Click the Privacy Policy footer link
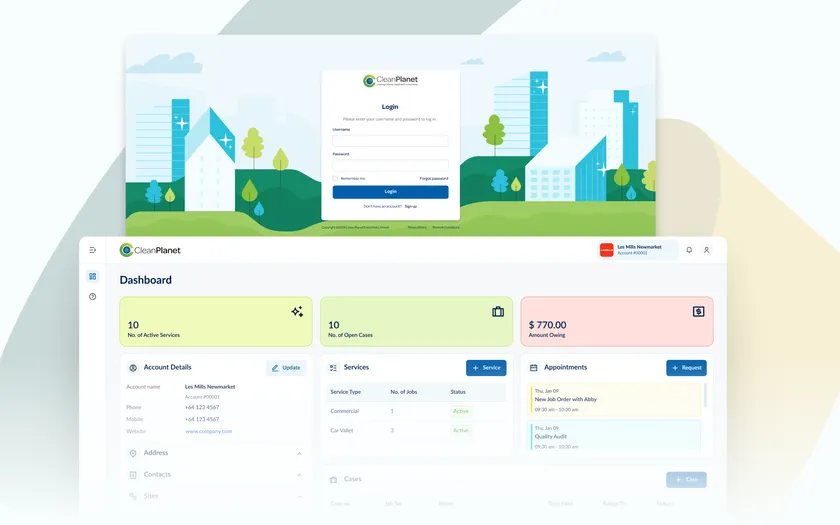 click(x=417, y=227)
